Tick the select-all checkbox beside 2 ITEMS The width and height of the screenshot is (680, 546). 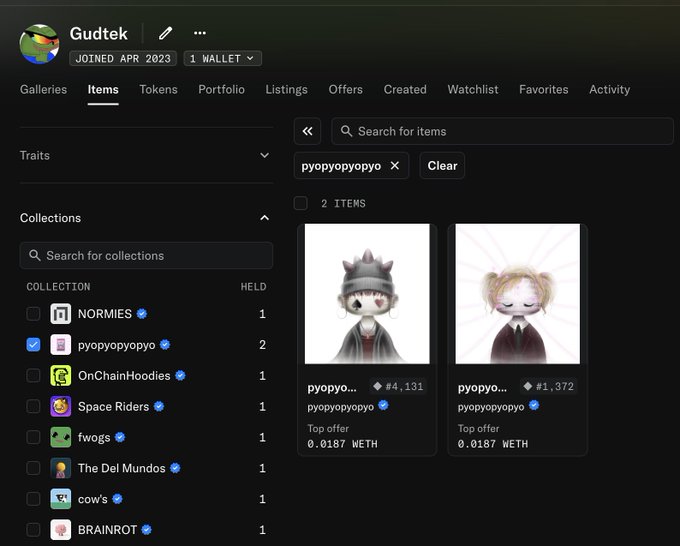(301, 203)
